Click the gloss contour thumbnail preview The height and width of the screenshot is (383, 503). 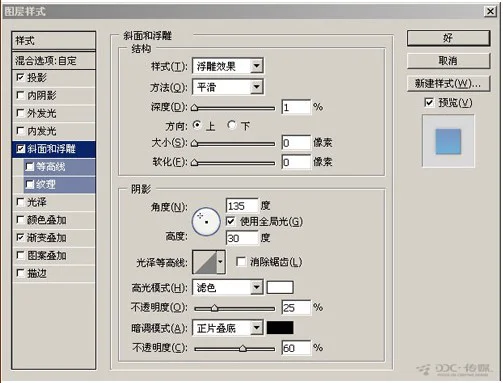click(205, 262)
